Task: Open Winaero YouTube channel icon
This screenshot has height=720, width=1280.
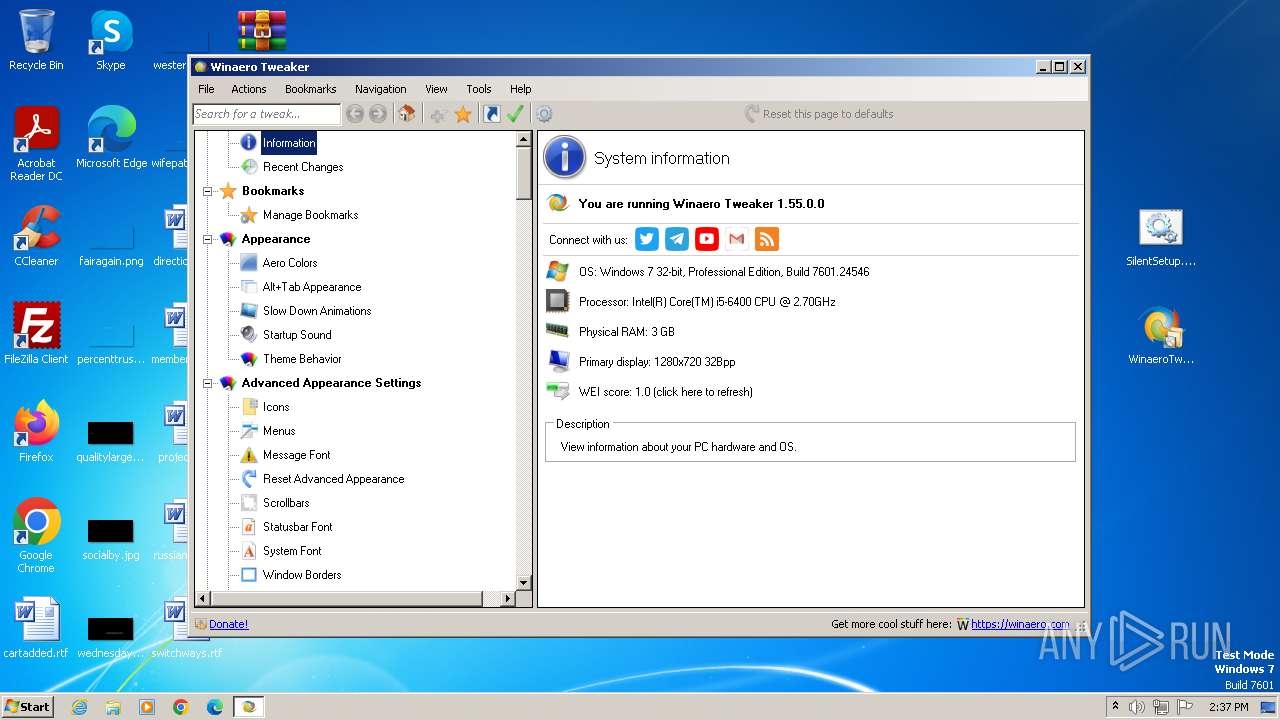Action: (707, 239)
